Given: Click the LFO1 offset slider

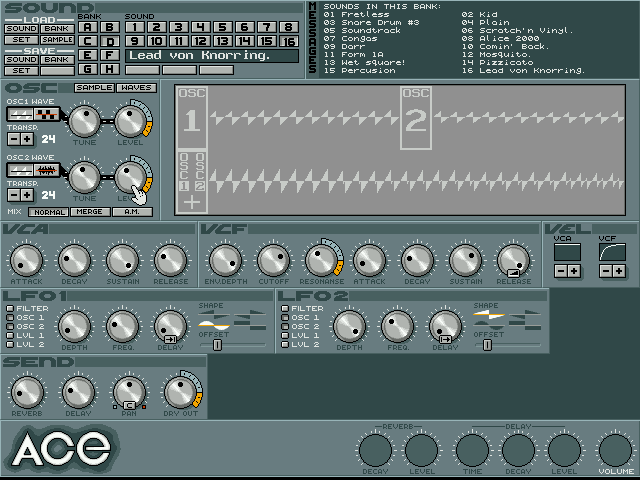Looking at the screenshot, I should [217, 345].
